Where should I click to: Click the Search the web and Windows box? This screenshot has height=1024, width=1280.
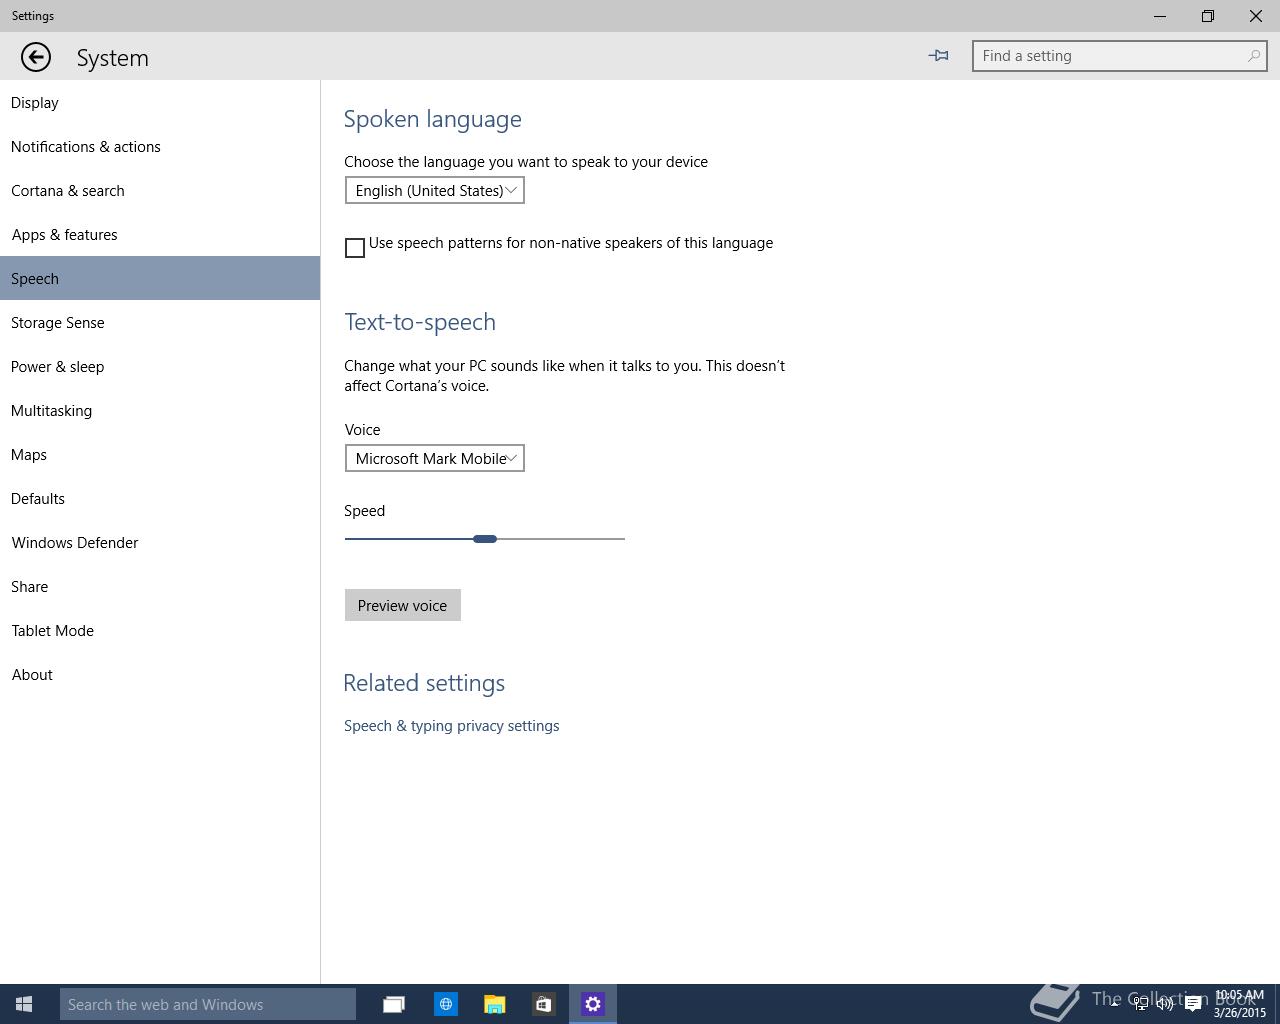pos(208,1004)
